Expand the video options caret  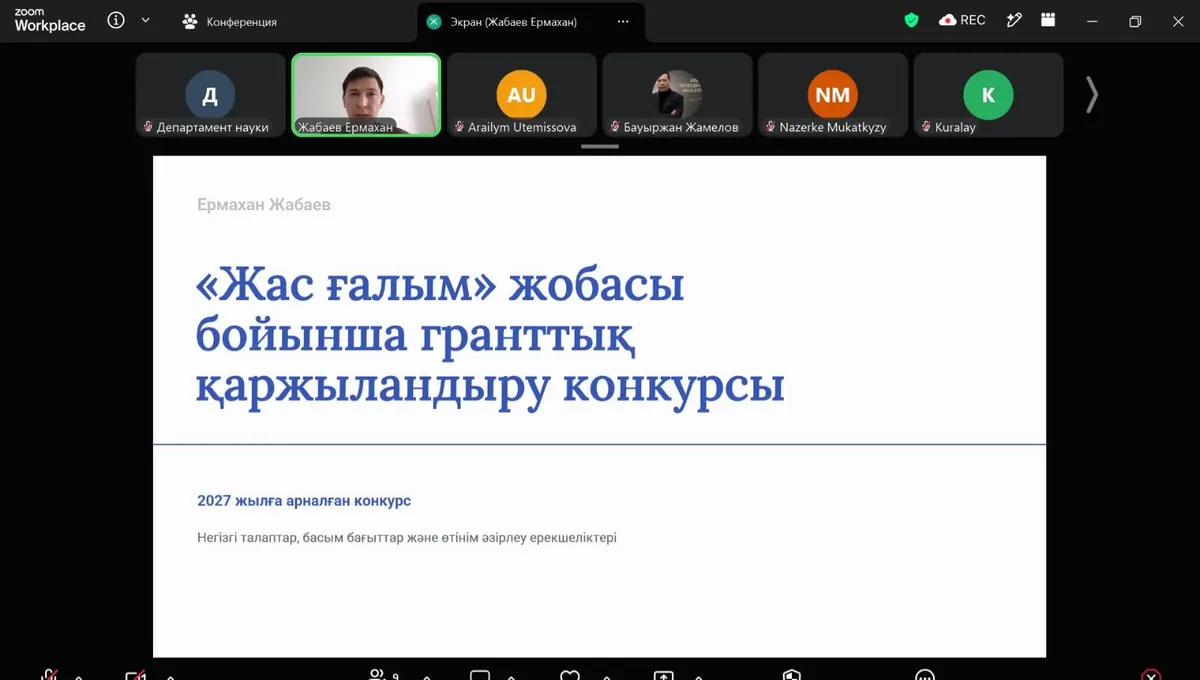(171, 677)
